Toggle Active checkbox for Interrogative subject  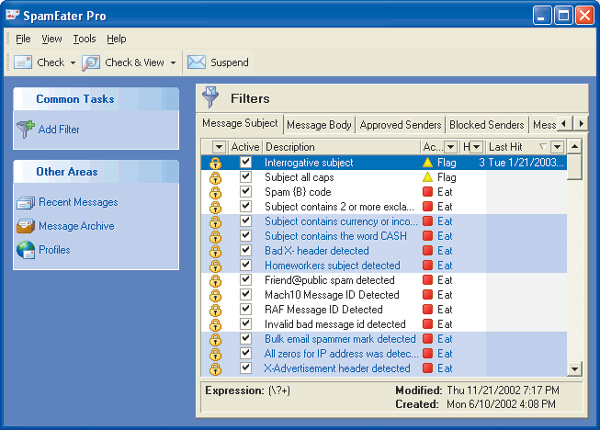click(x=246, y=162)
